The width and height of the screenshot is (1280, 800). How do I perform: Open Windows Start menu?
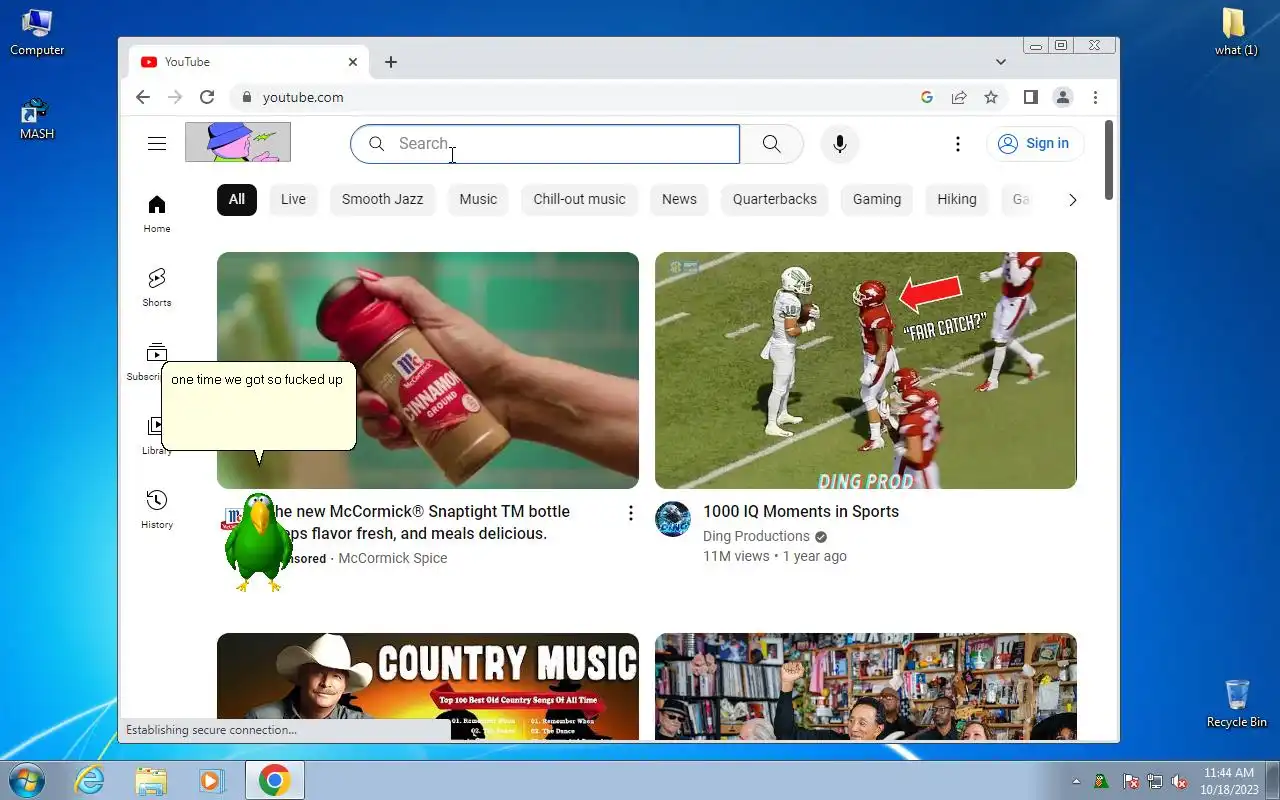coord(25,780)
